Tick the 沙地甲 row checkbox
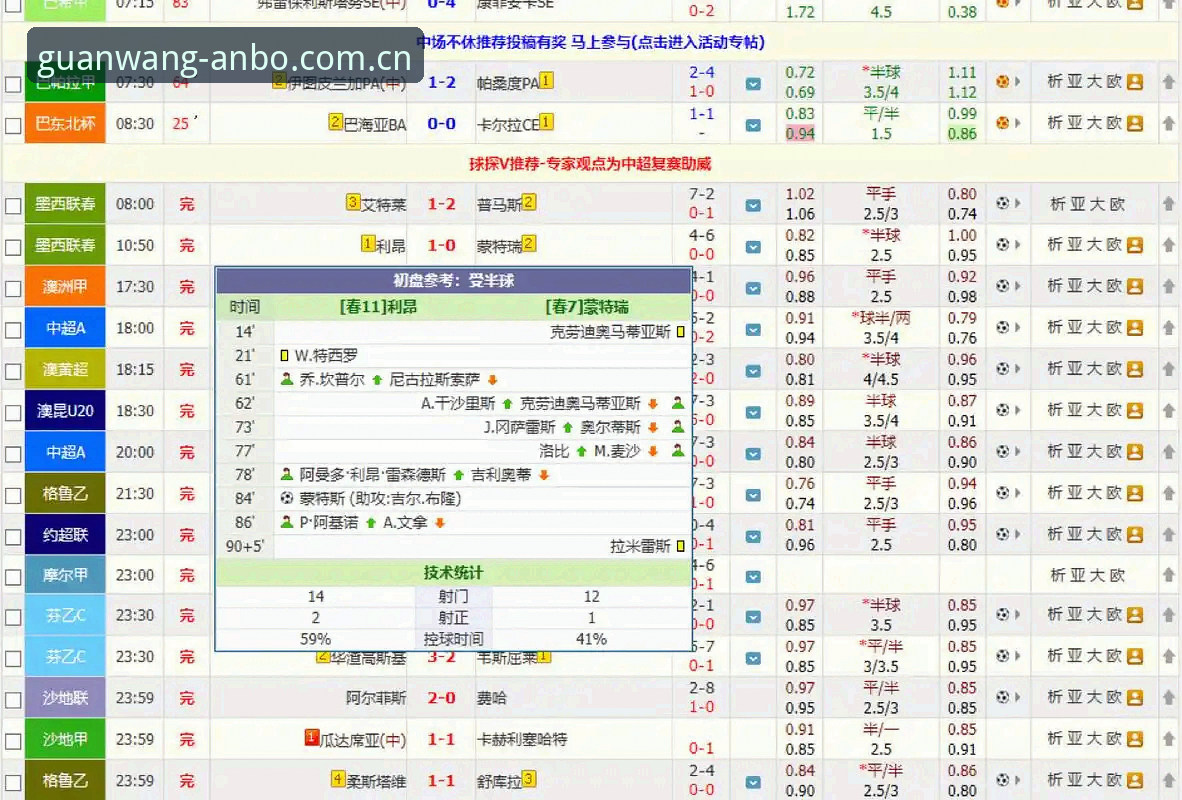This screenshot has height=800, width=1182. (13, 741)
